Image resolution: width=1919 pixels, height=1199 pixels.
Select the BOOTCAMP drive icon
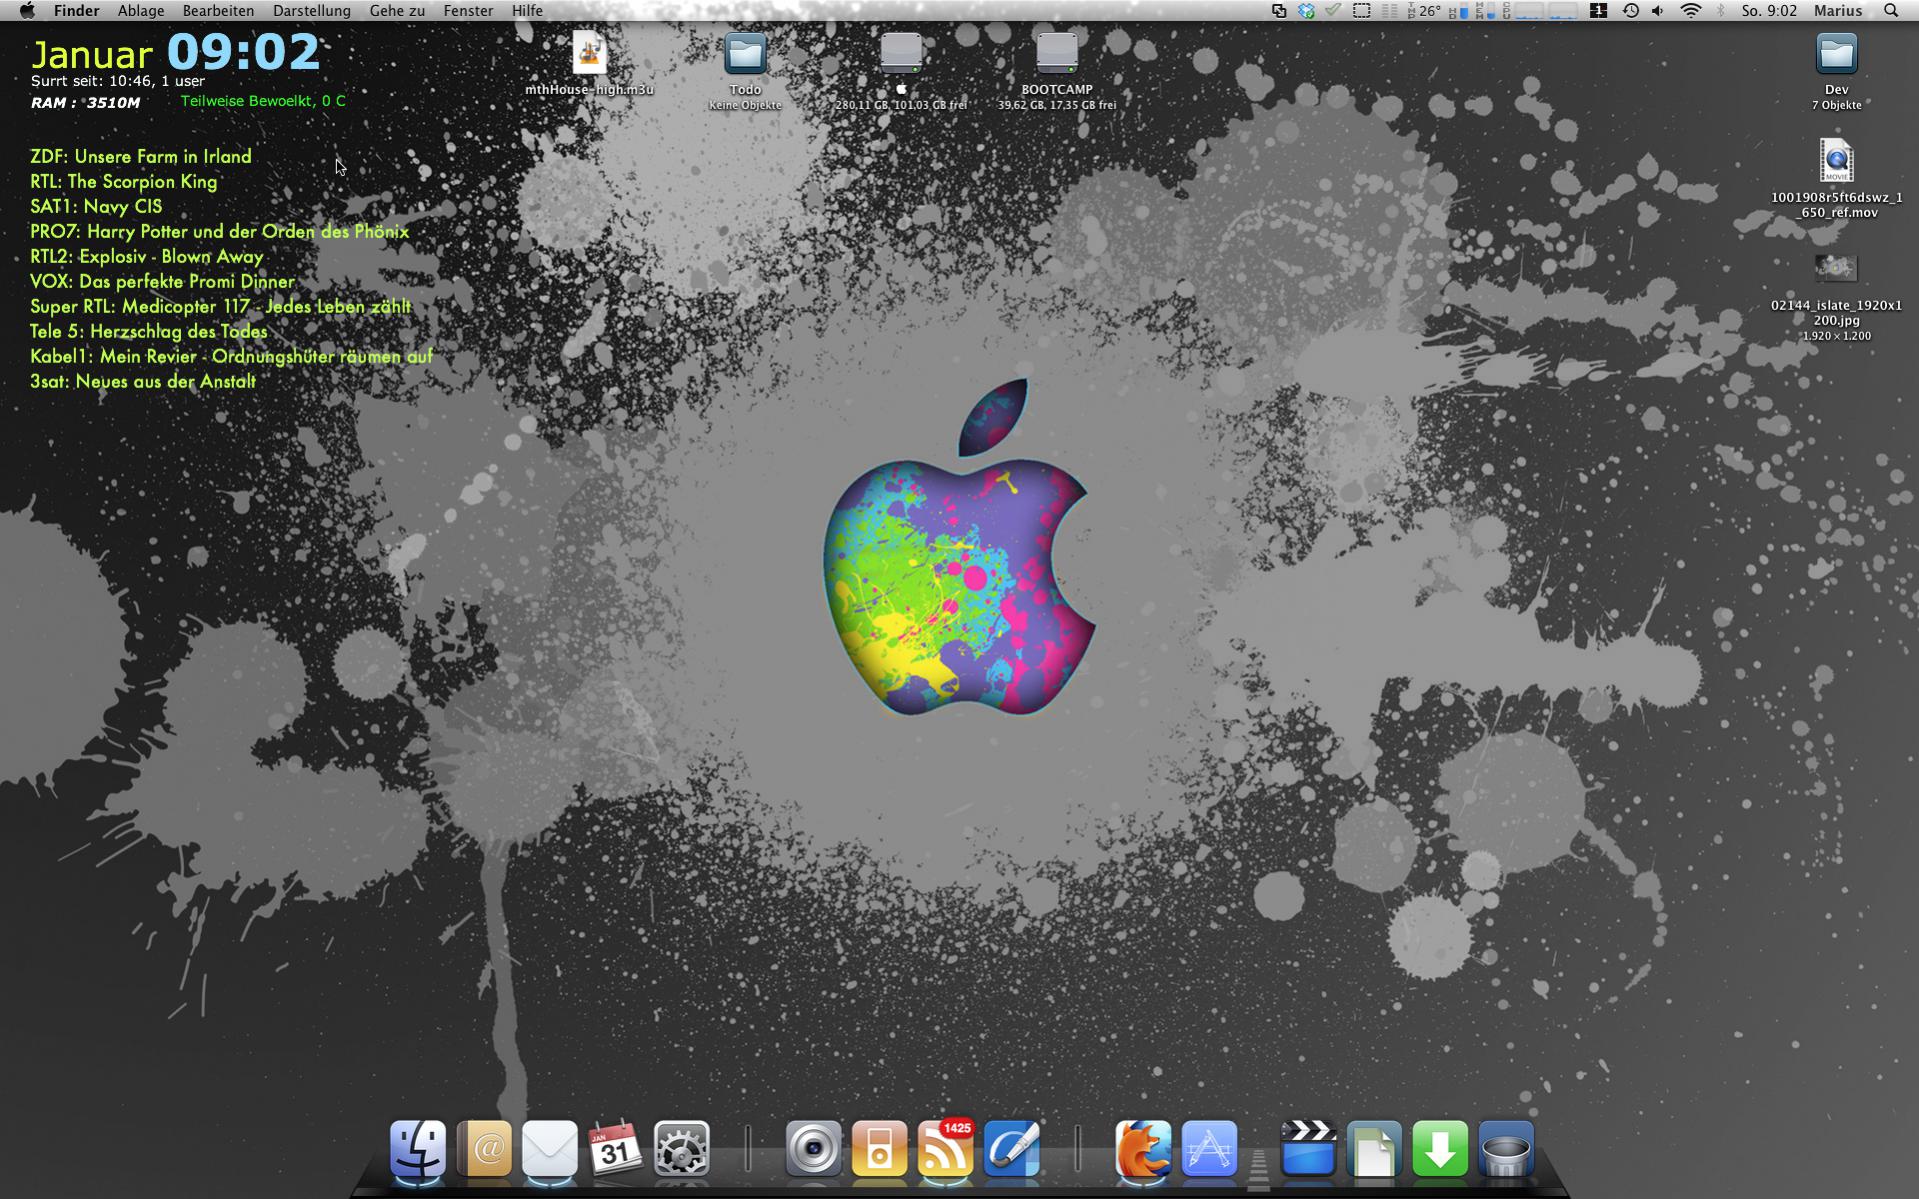point(1057,52)
